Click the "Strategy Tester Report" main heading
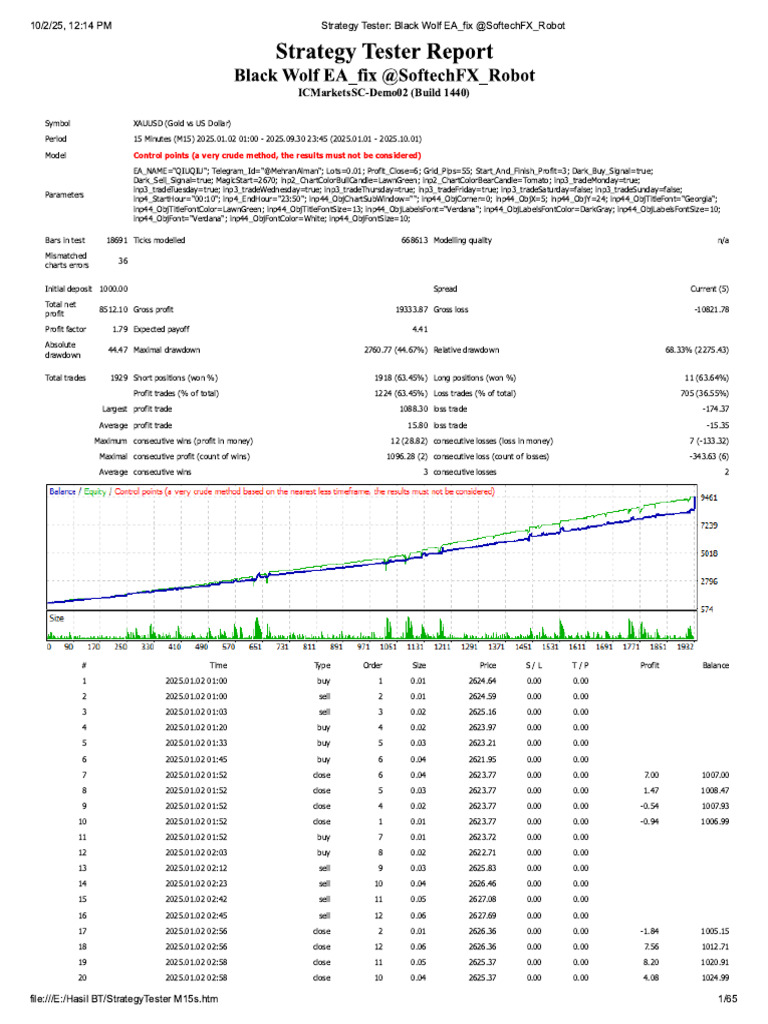This screenshot has width=768, height=1024. click(384, 51)
